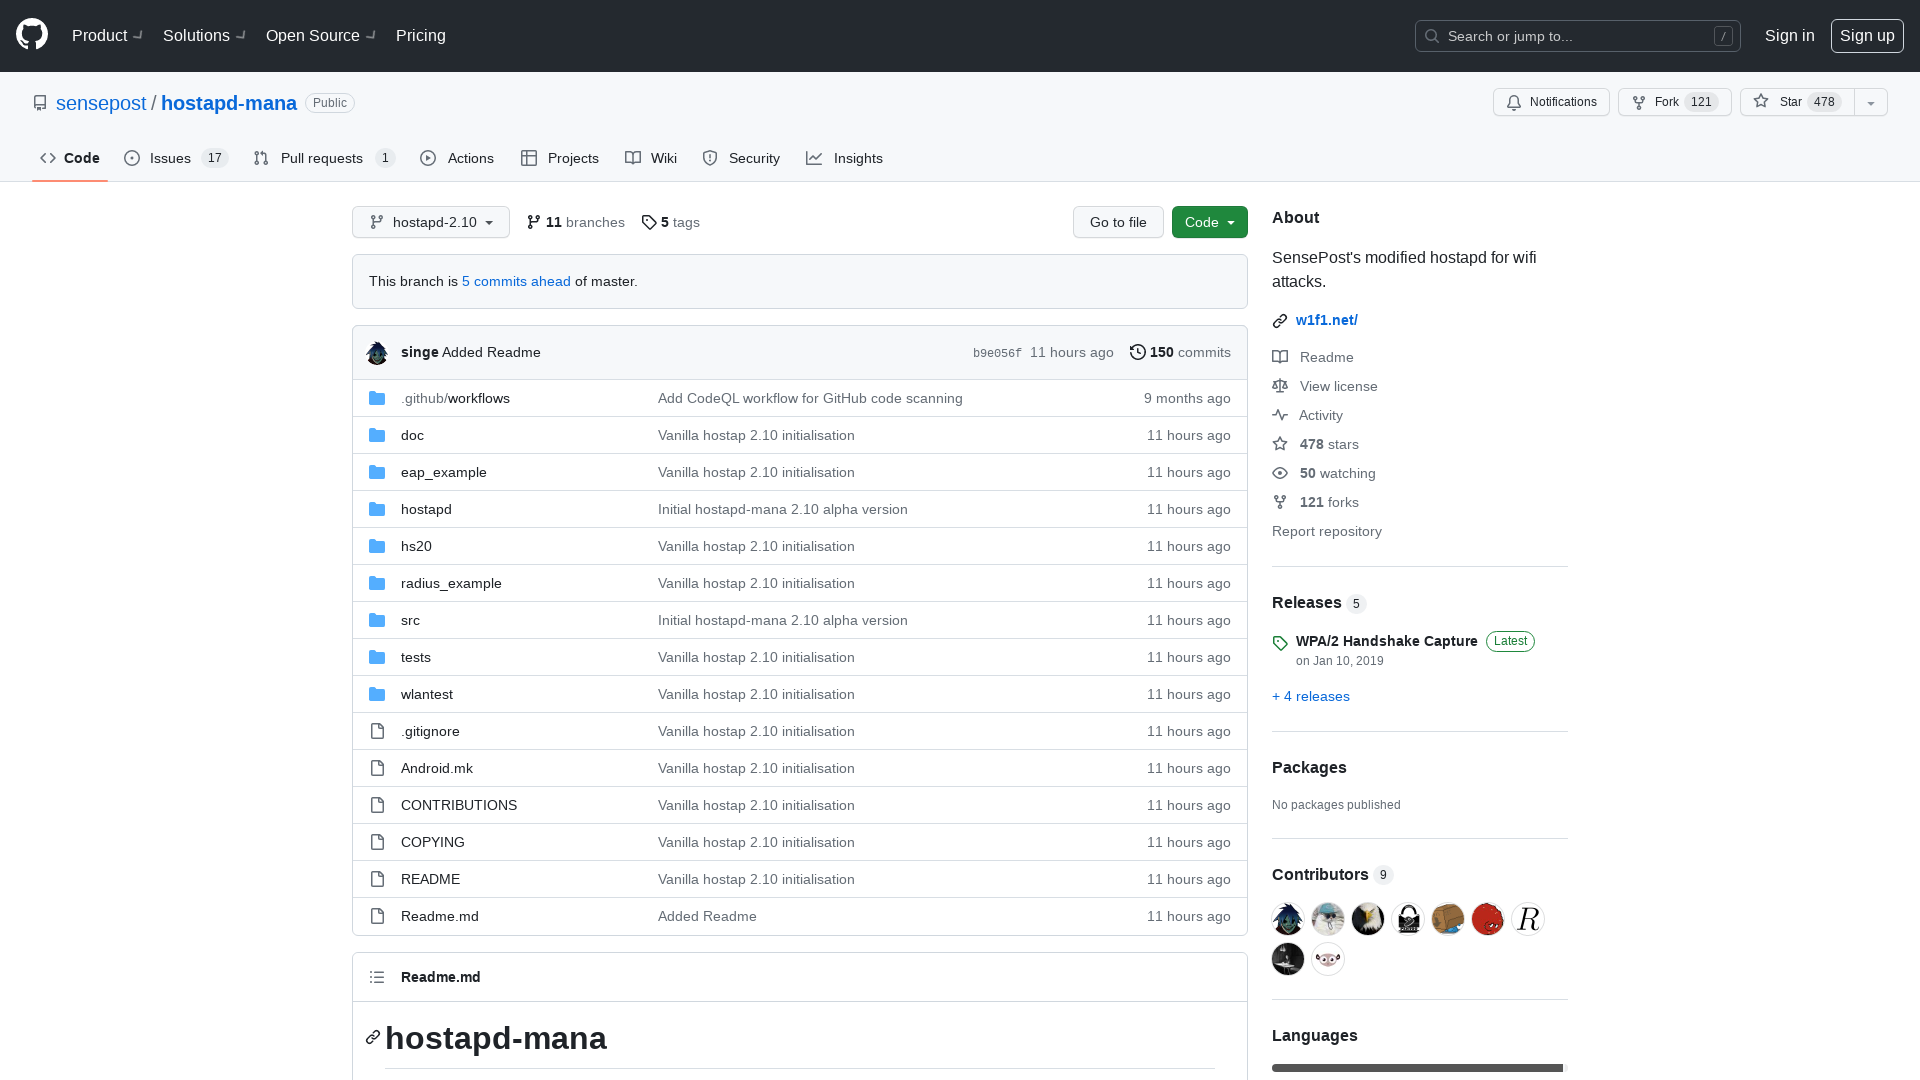Open the 150 commits history link
Image resolution: width=1920 pixels, height=1080 pixels.
(1181, 352)
